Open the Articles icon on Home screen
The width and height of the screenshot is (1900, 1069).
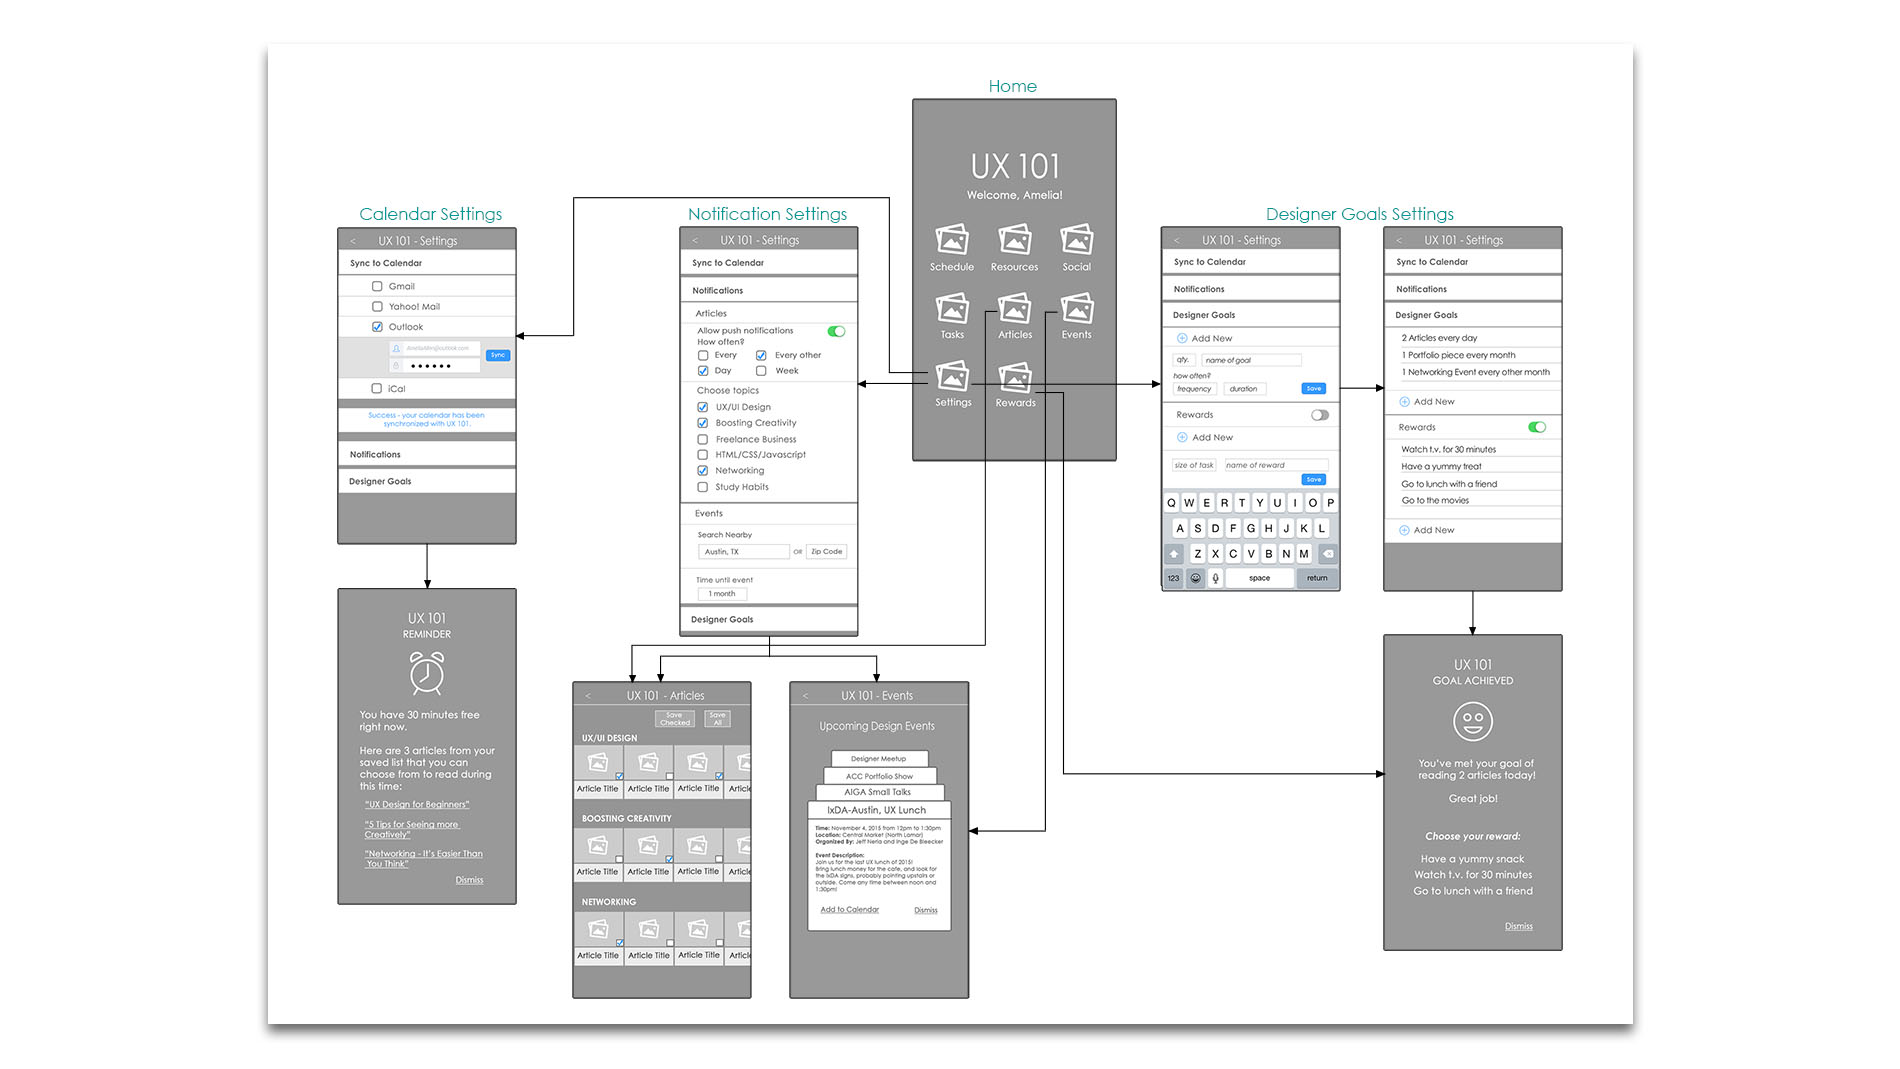pos(1015,309)
